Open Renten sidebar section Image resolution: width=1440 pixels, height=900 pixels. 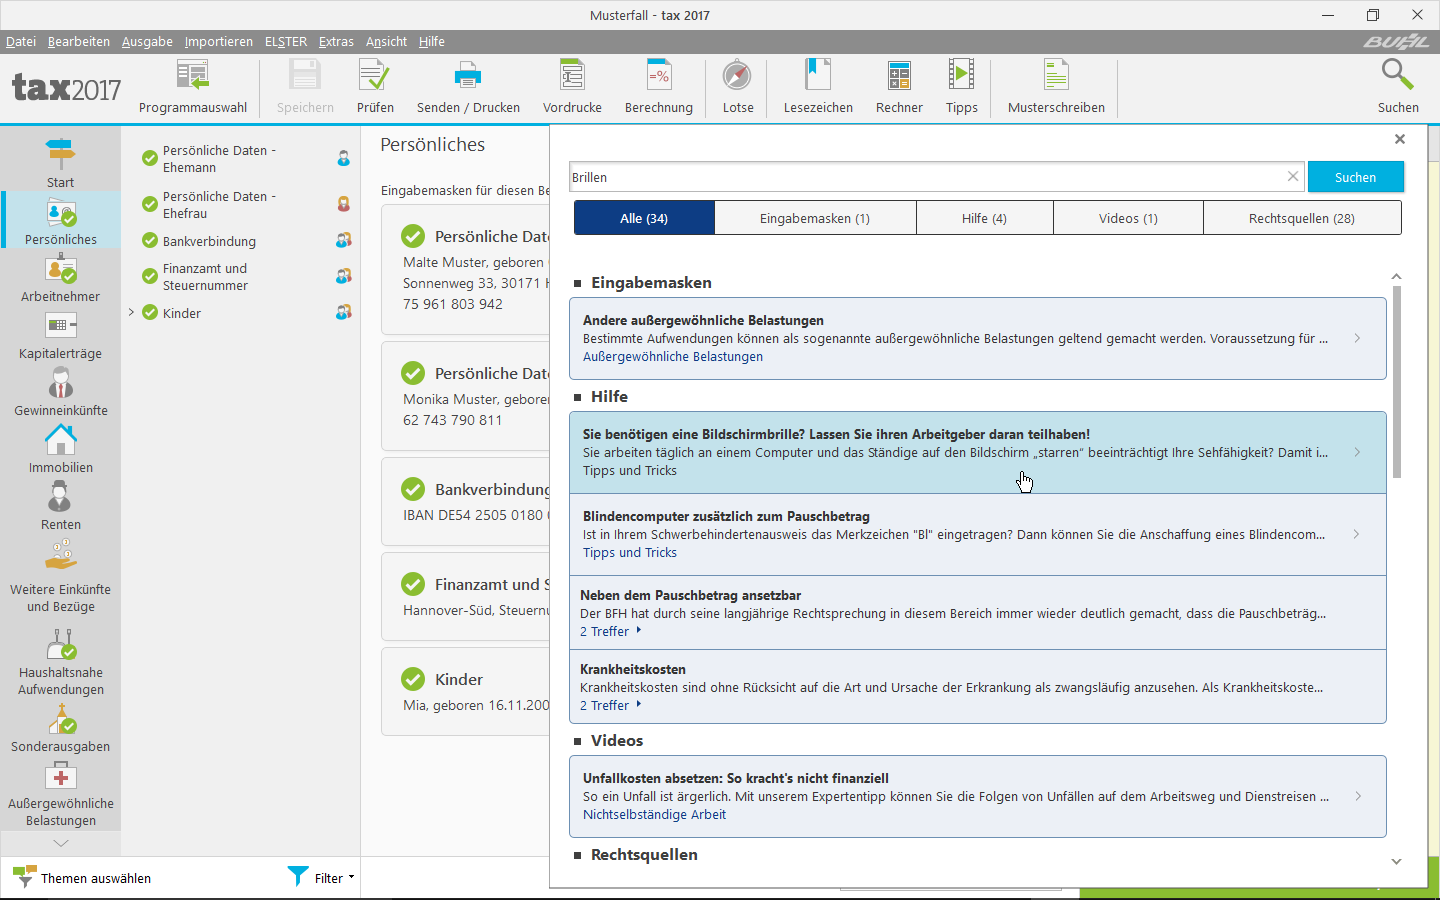coord(60,505)
